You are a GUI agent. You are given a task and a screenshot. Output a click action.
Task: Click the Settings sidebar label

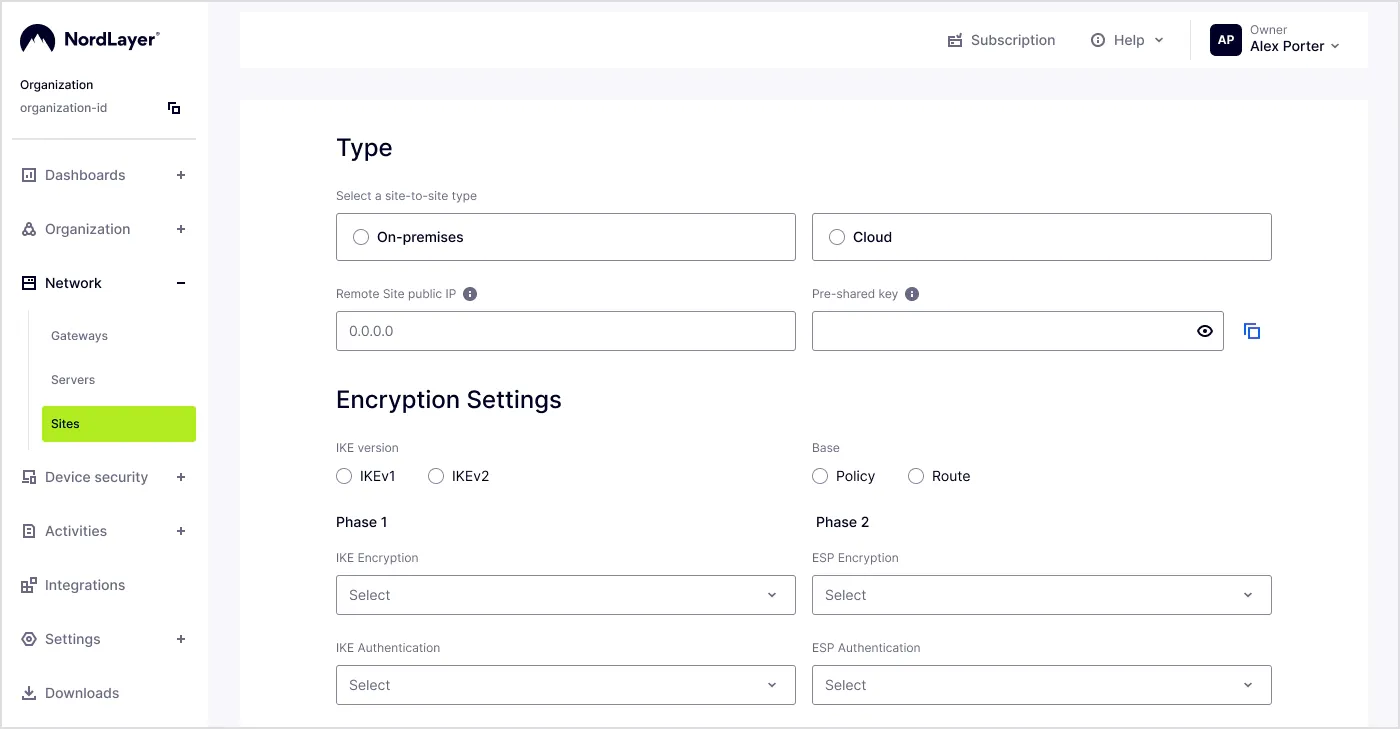click(x=73, y=639)
